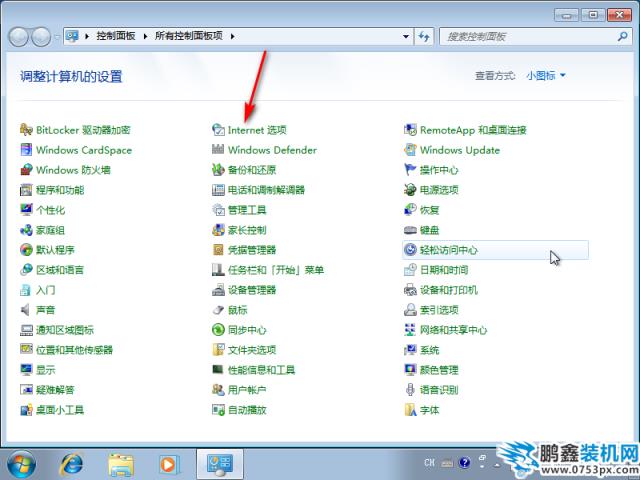Screen dimensions: 640x480
Task: Click the Windows CardSpace icon
Action: point(26,150)
